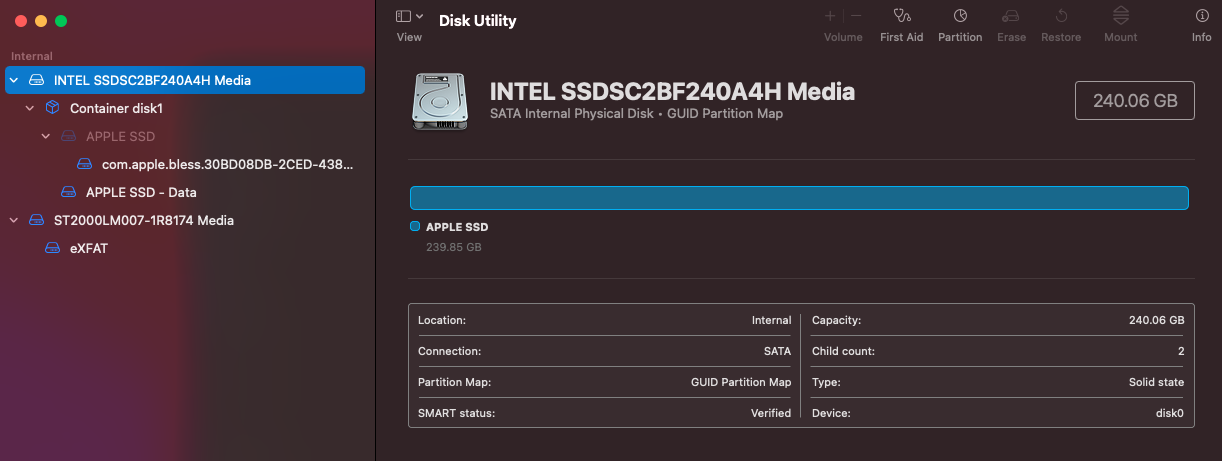Click the Location Internal value
1222x461 pixels.
pos(771,320)
